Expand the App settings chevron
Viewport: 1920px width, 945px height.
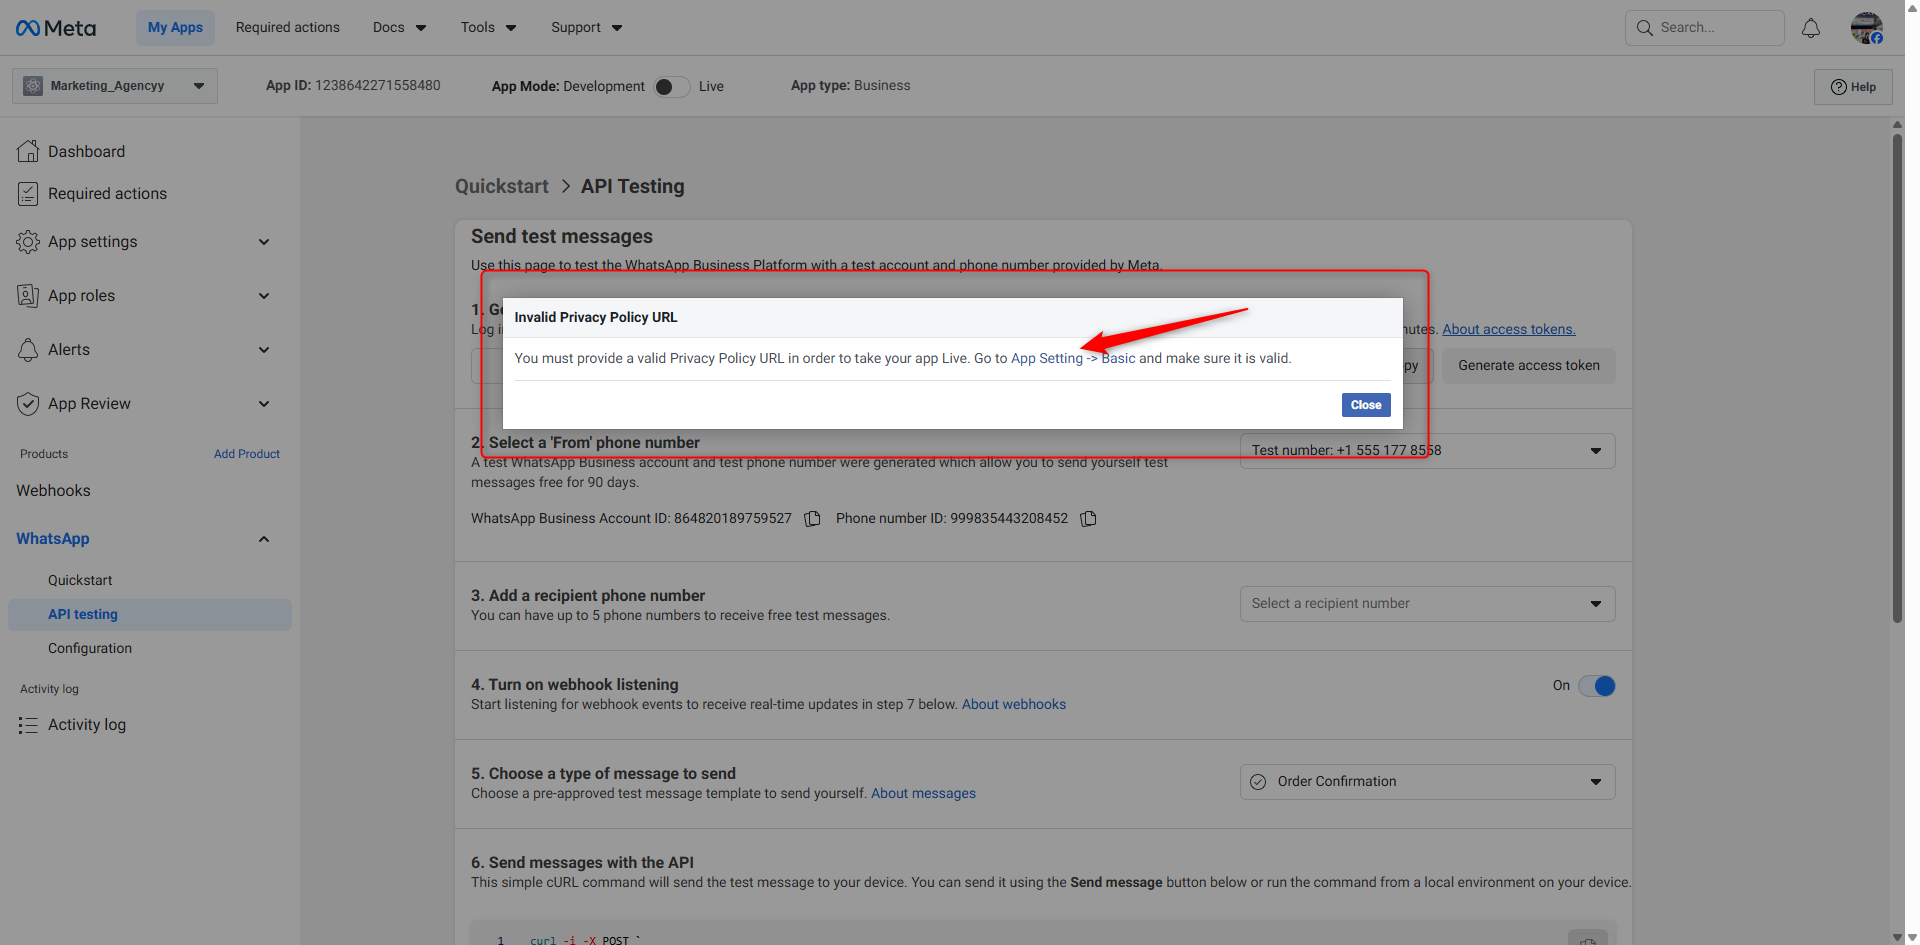264,242
